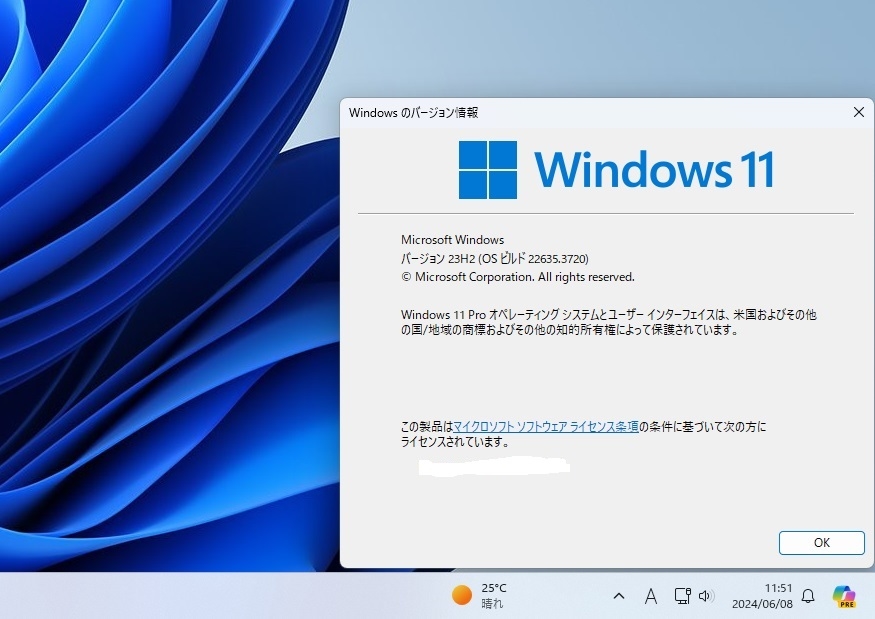Launch Copilot preview icon in taskbar
This screenshot has width=875, height=619.
(x=844, y=596)
